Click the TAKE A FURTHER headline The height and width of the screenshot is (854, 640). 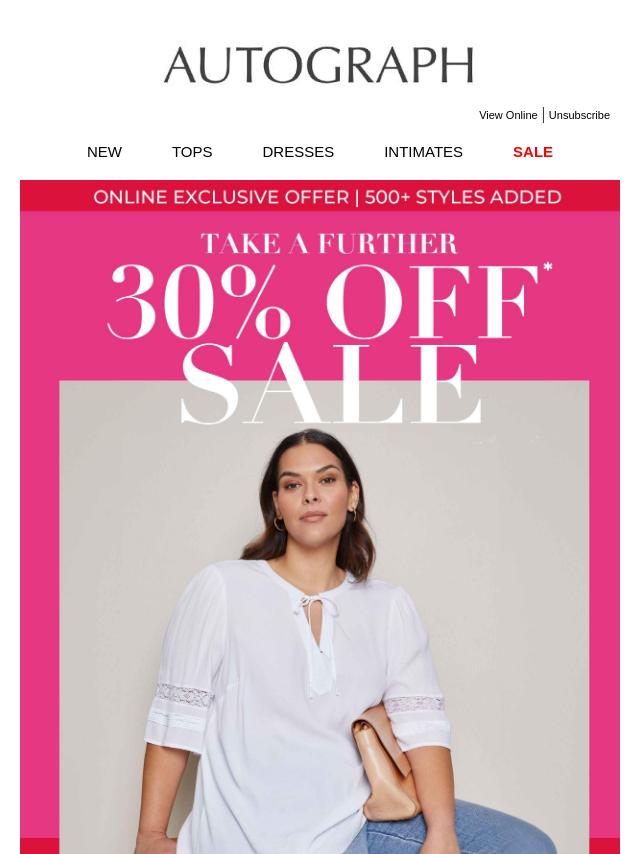(x=329, y=243)
